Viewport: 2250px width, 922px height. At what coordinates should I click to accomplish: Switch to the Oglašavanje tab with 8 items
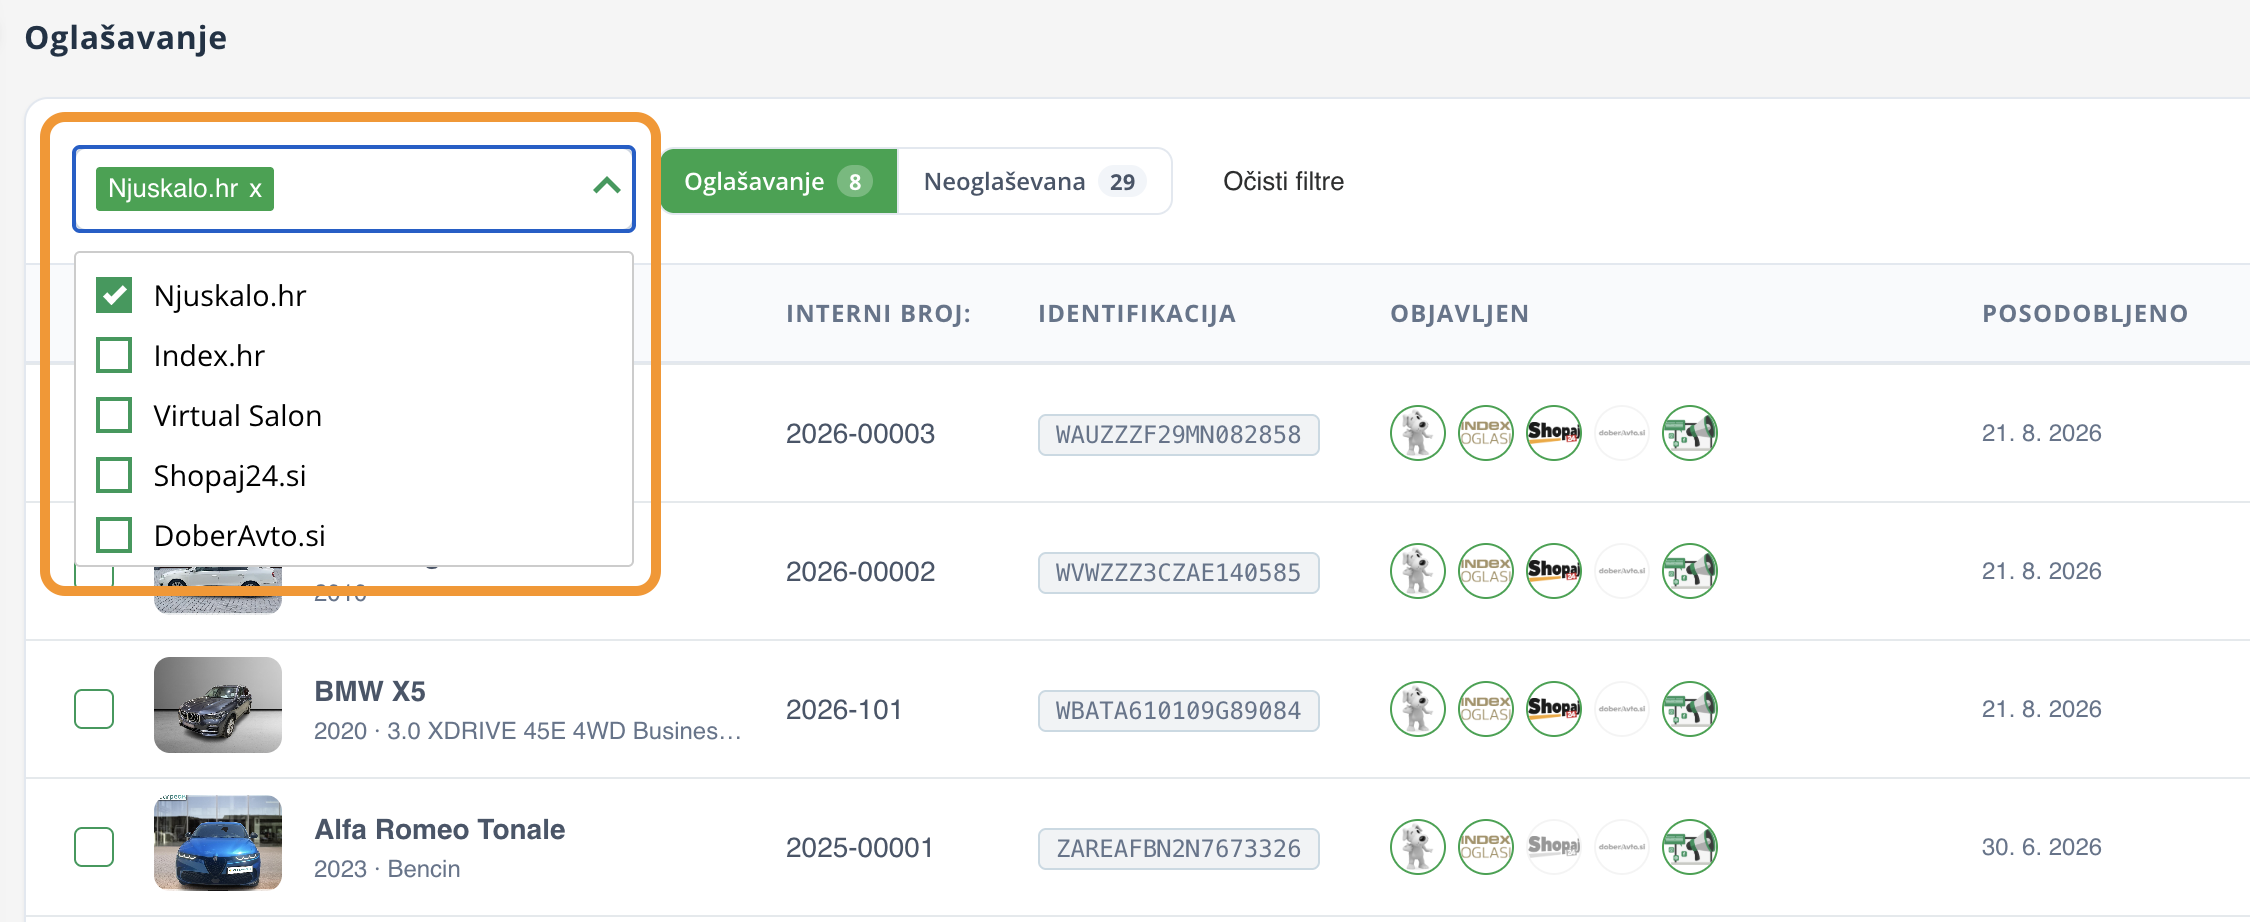coord(779,181)
